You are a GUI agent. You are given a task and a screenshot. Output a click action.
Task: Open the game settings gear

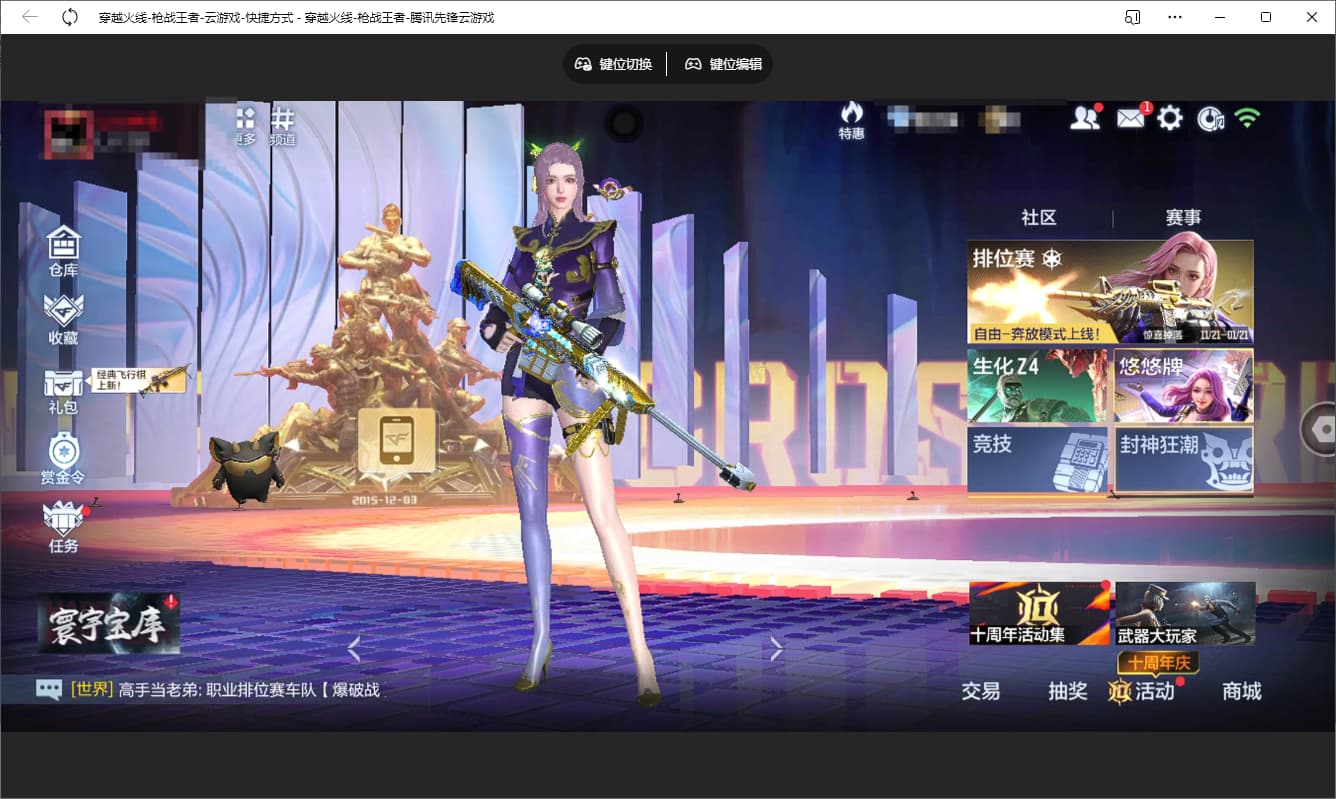1170,118
